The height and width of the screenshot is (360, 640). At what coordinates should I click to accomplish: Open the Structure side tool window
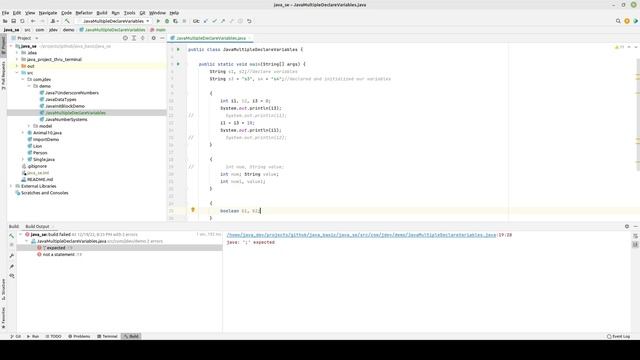point(3,289)
